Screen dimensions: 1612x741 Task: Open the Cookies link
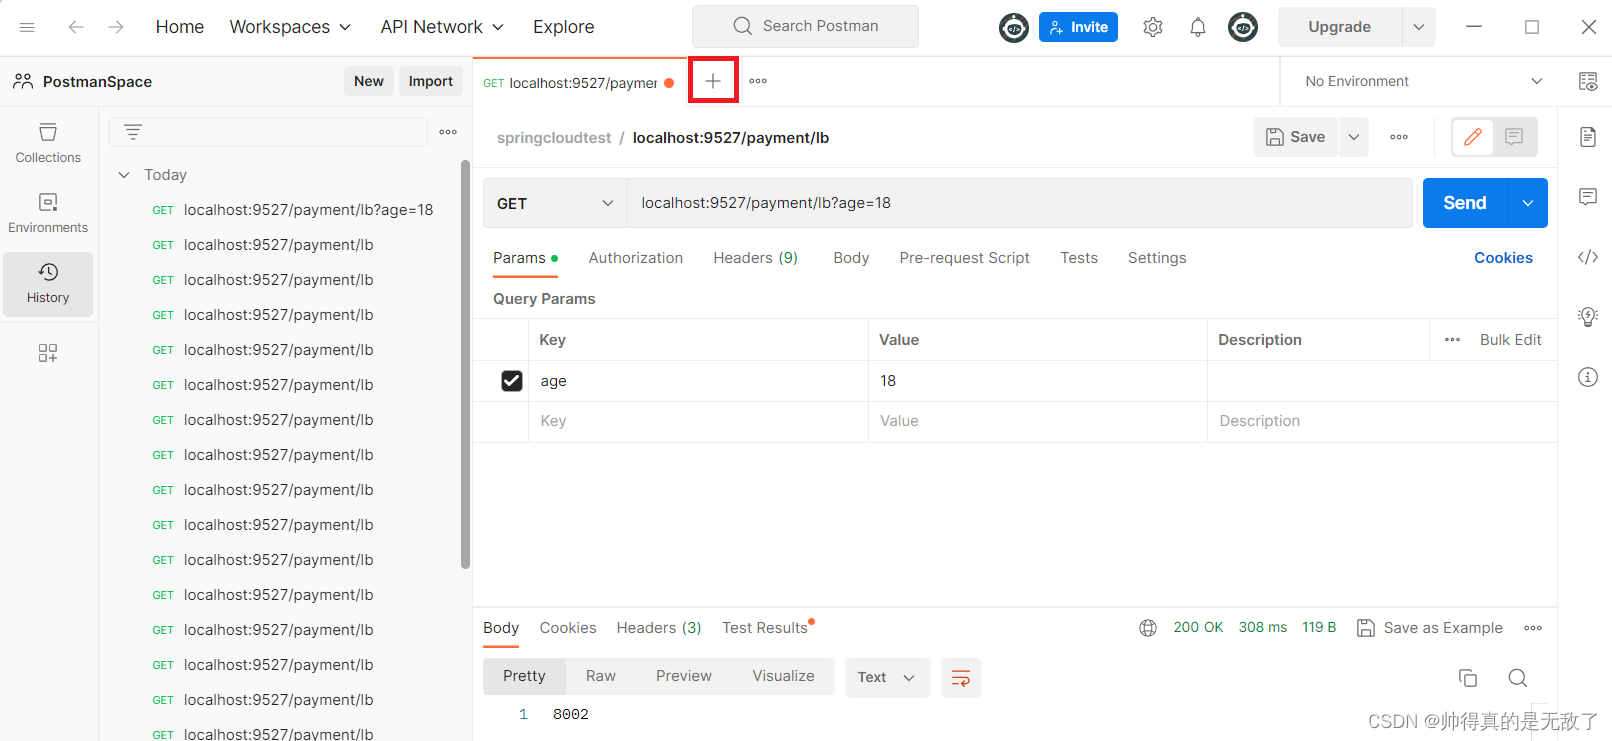tap(1503, 258)
